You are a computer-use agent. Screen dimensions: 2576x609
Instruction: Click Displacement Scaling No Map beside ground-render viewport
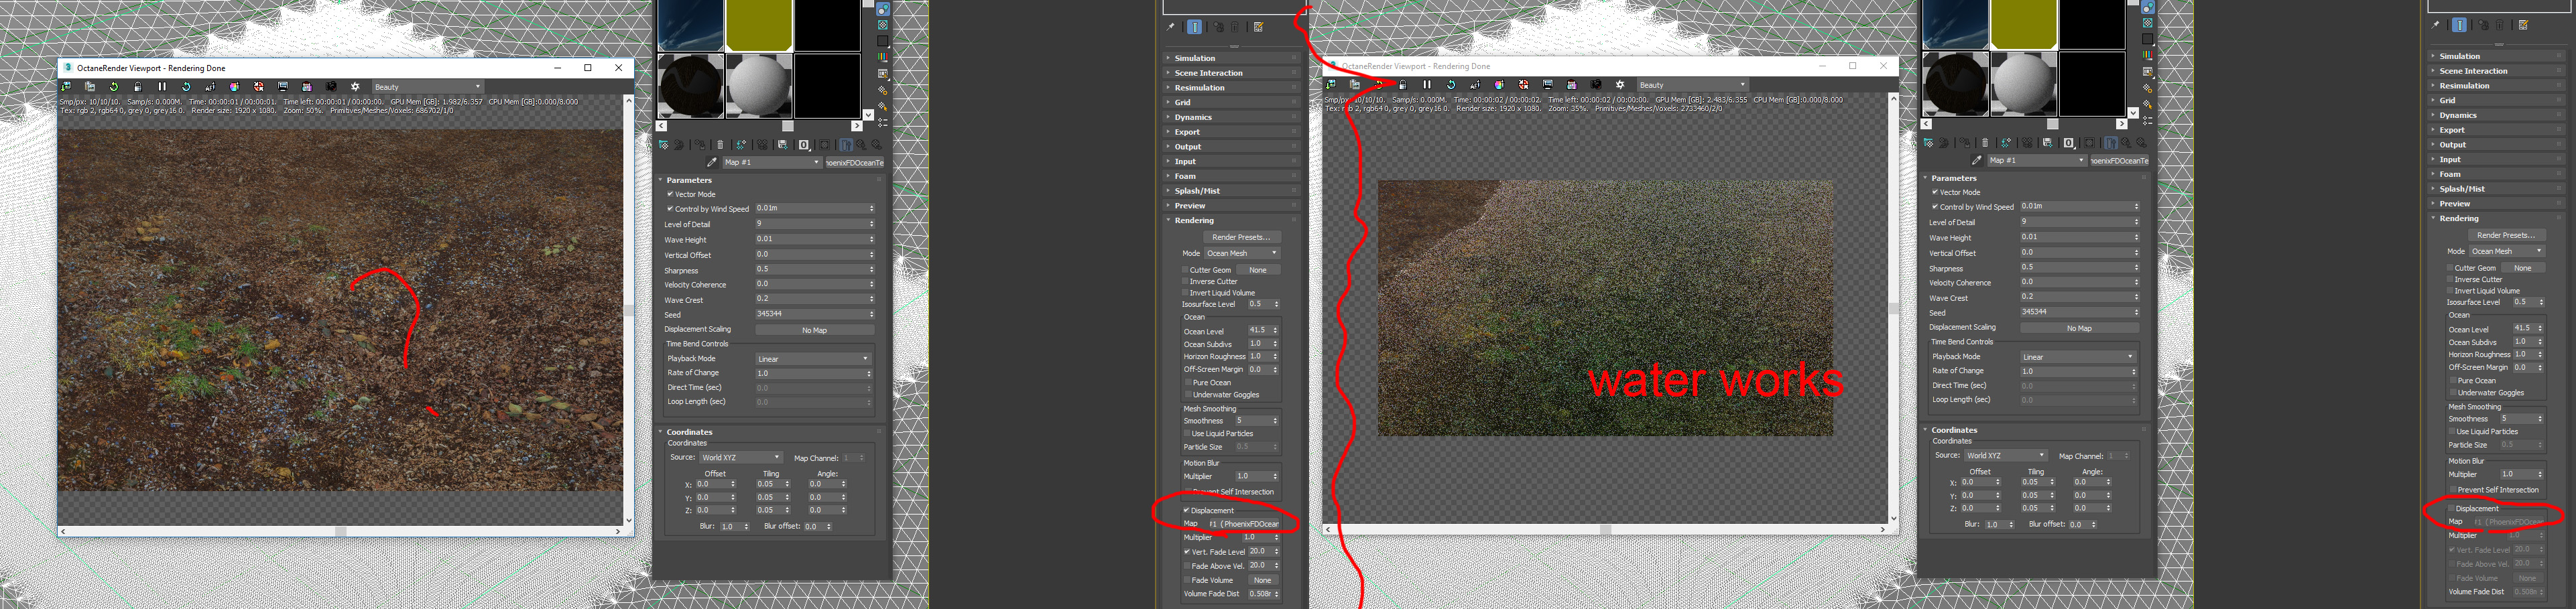pyautogui.click(x=814, y=330)
